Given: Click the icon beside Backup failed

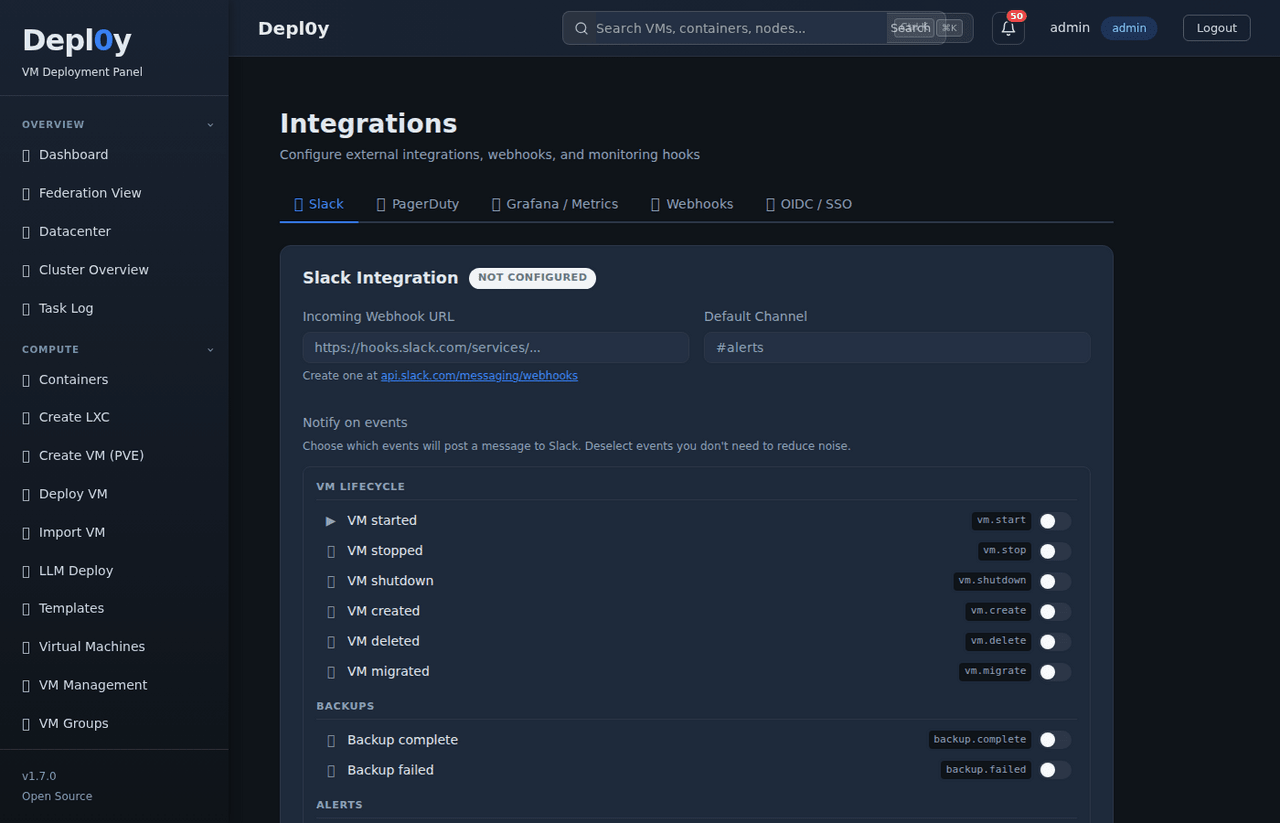Looking at the screenshot, I should point(331,770).
